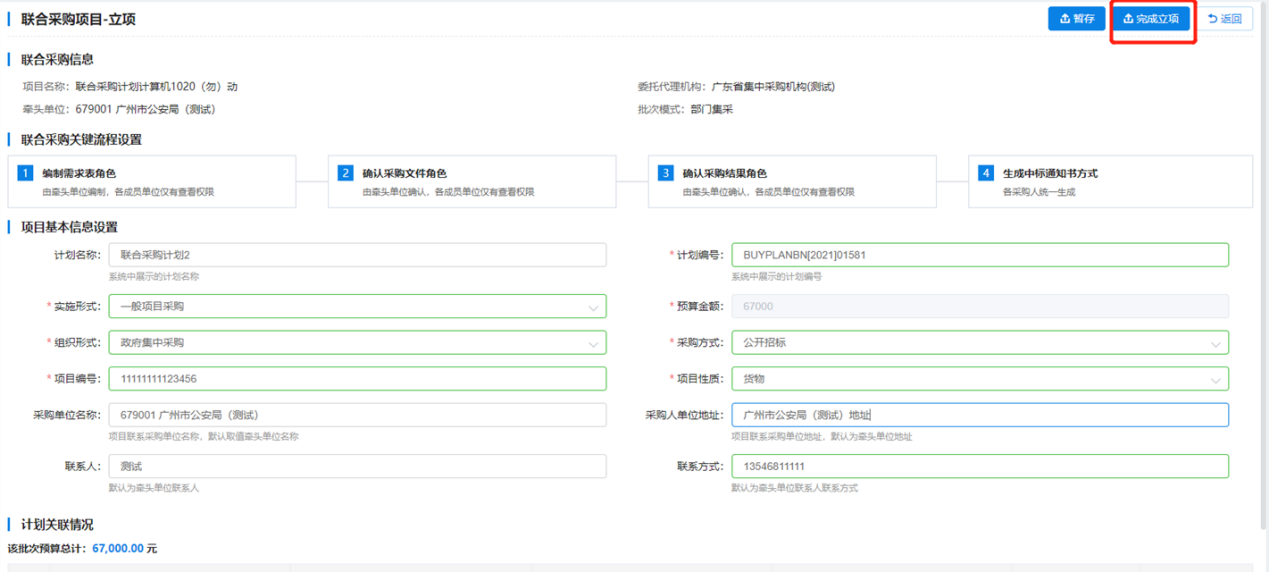Click the 采购人单位地址 input field
1269x572 pixels.
[x=979, y=415]
